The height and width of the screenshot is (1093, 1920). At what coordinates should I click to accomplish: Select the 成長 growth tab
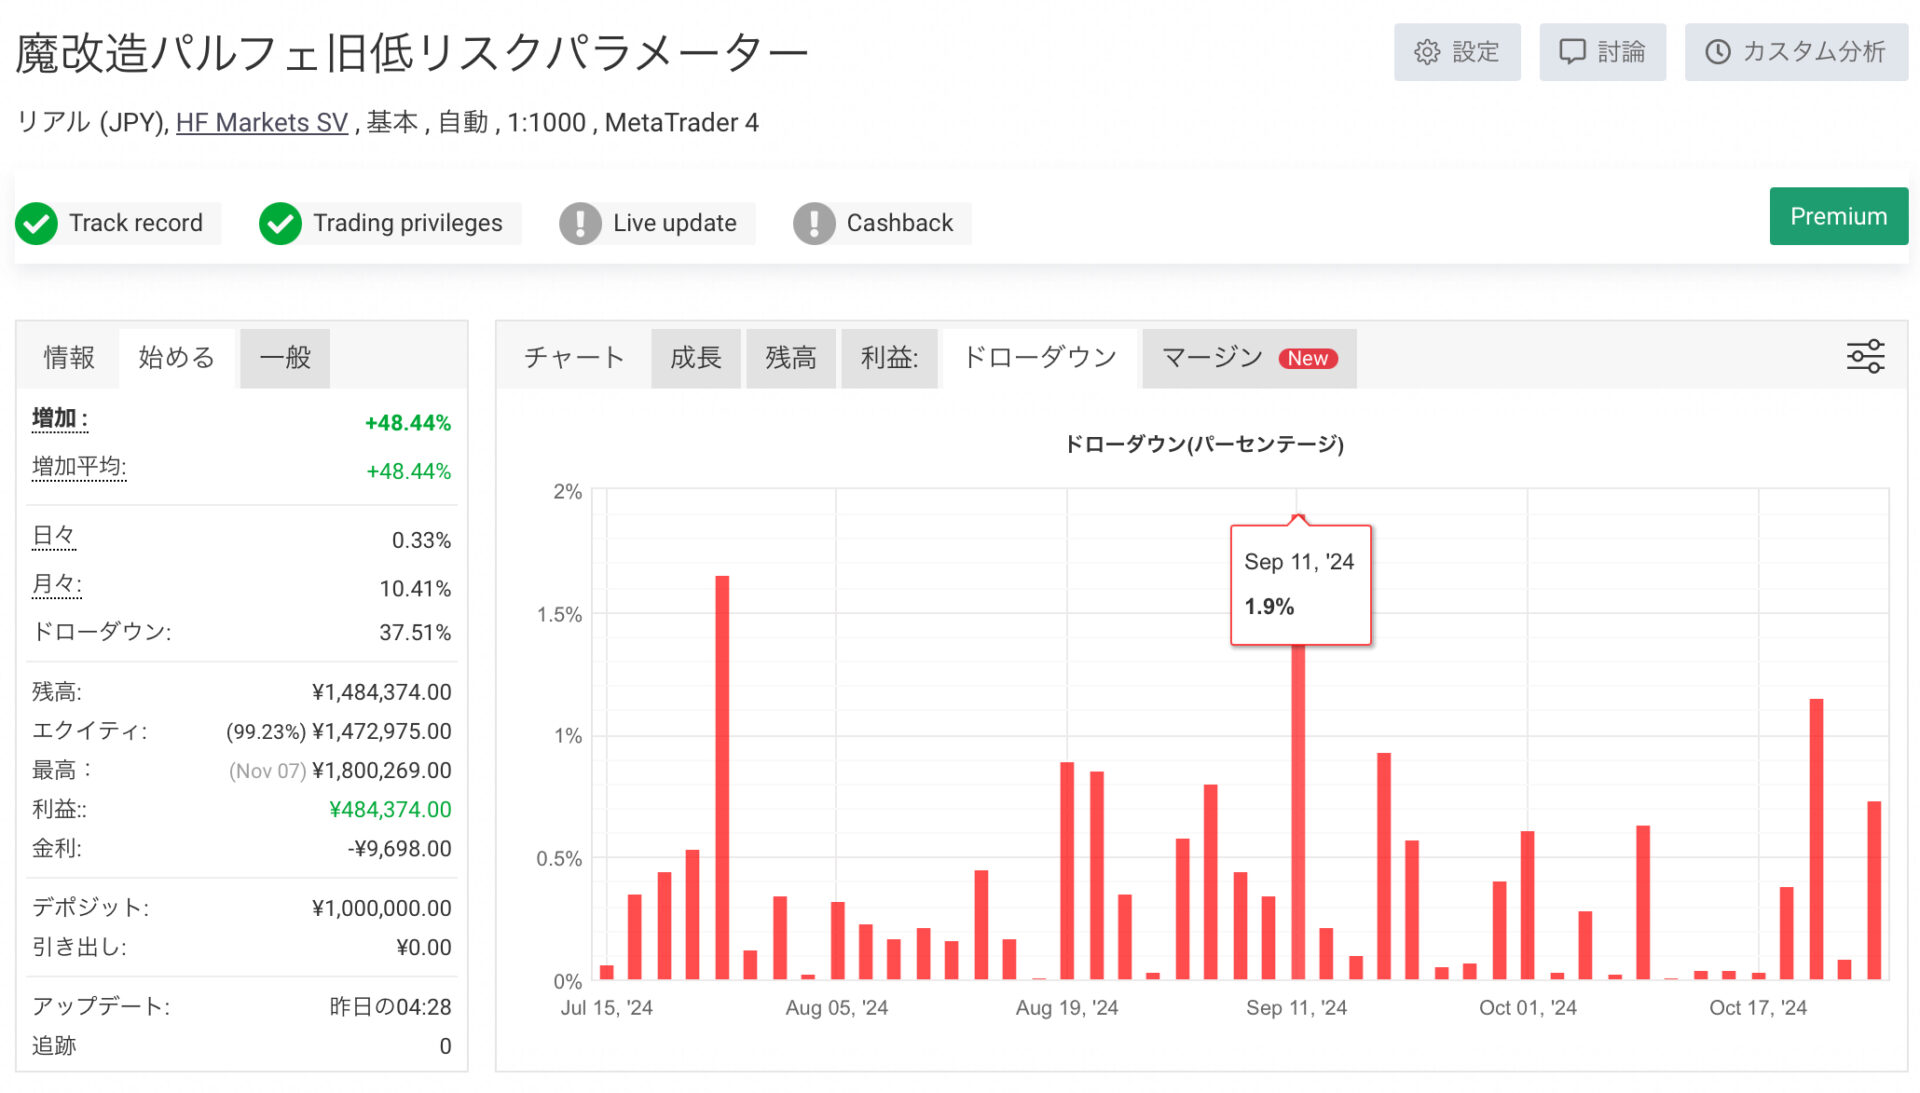point(696,358)
